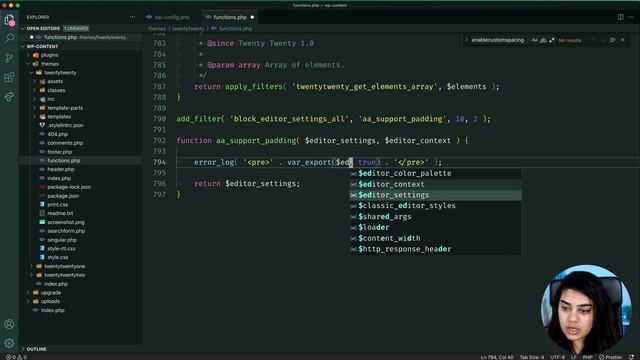
Task: Click the errors and warnings status item
Action: [x=16, y=357]
